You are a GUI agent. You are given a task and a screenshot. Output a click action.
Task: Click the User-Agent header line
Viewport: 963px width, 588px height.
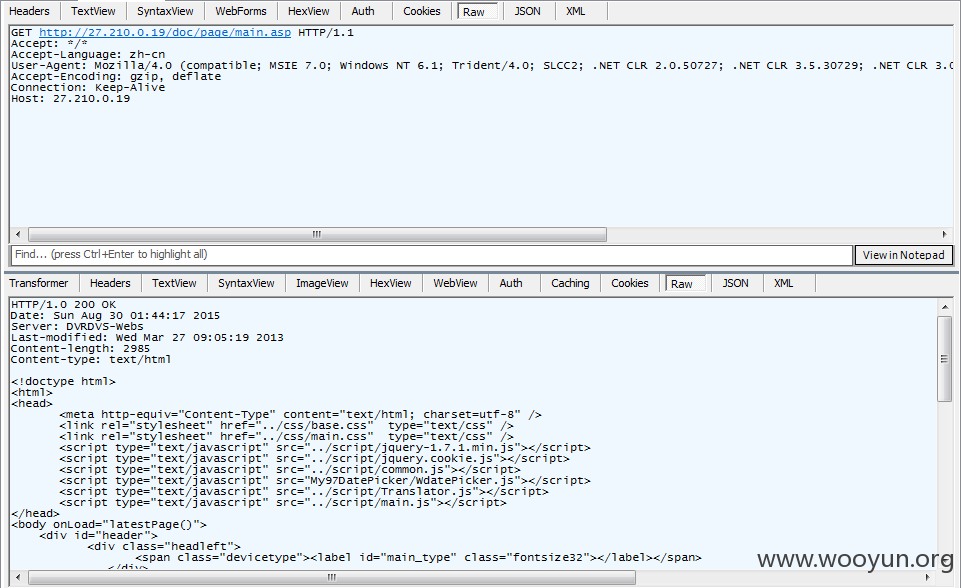(482, 66)
